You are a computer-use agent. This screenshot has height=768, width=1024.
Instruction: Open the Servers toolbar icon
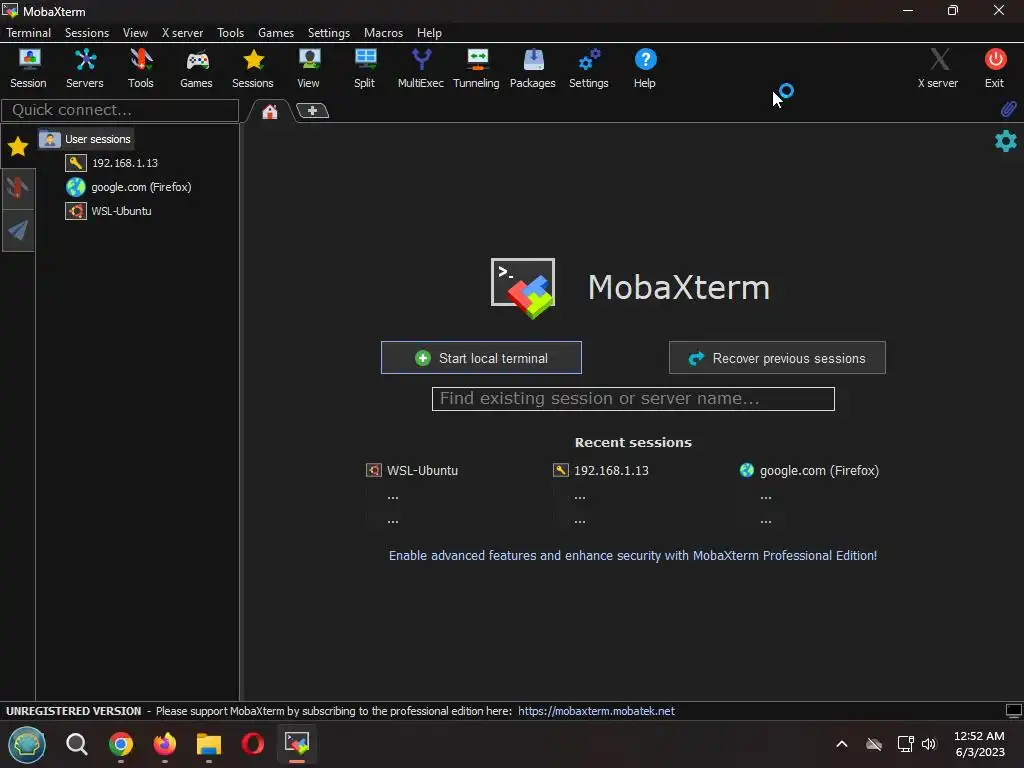85,69
